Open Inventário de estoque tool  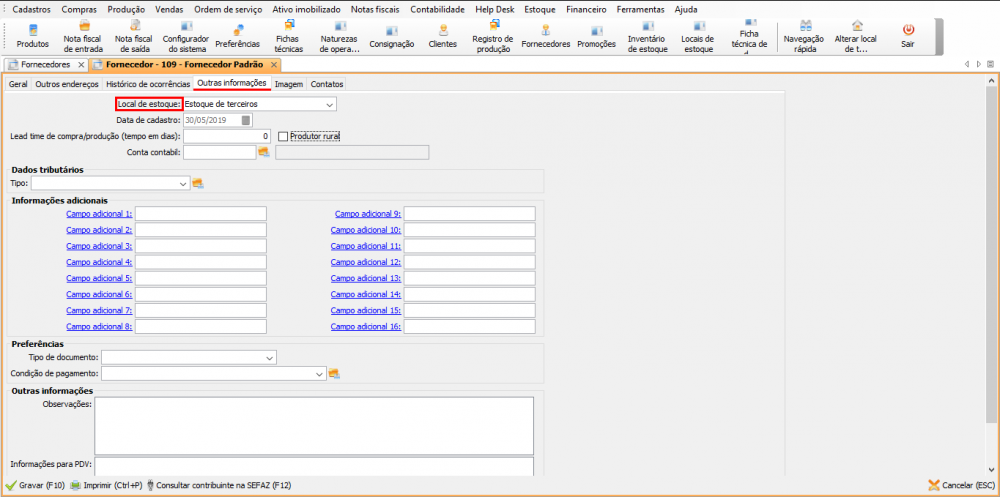pyautogui.click(x=649, y=35)
